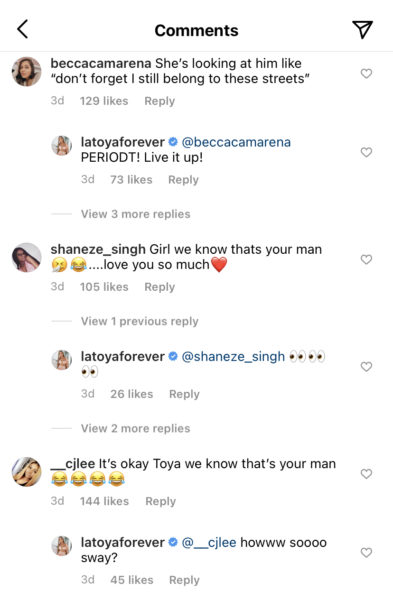Like beccacamarena's comment with heart
The image size is (393, 600).
[366, 73]
